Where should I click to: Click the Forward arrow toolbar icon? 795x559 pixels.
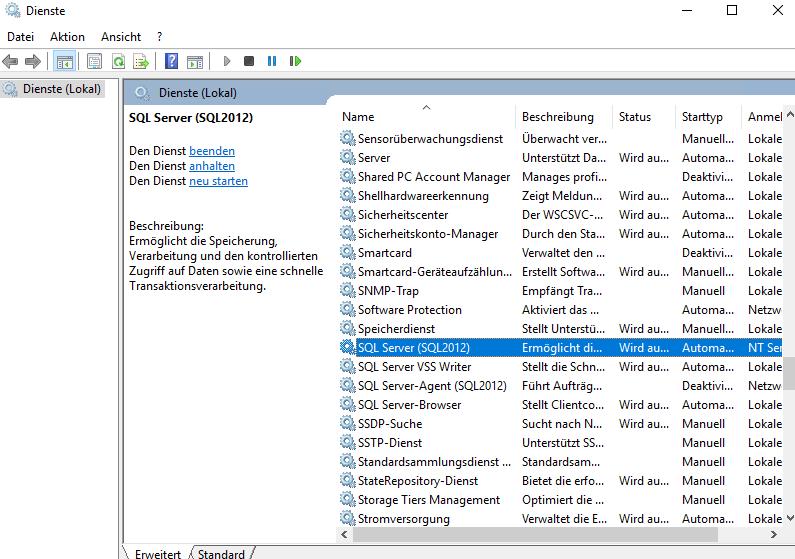pyautogui.click(x=33, y=61)
